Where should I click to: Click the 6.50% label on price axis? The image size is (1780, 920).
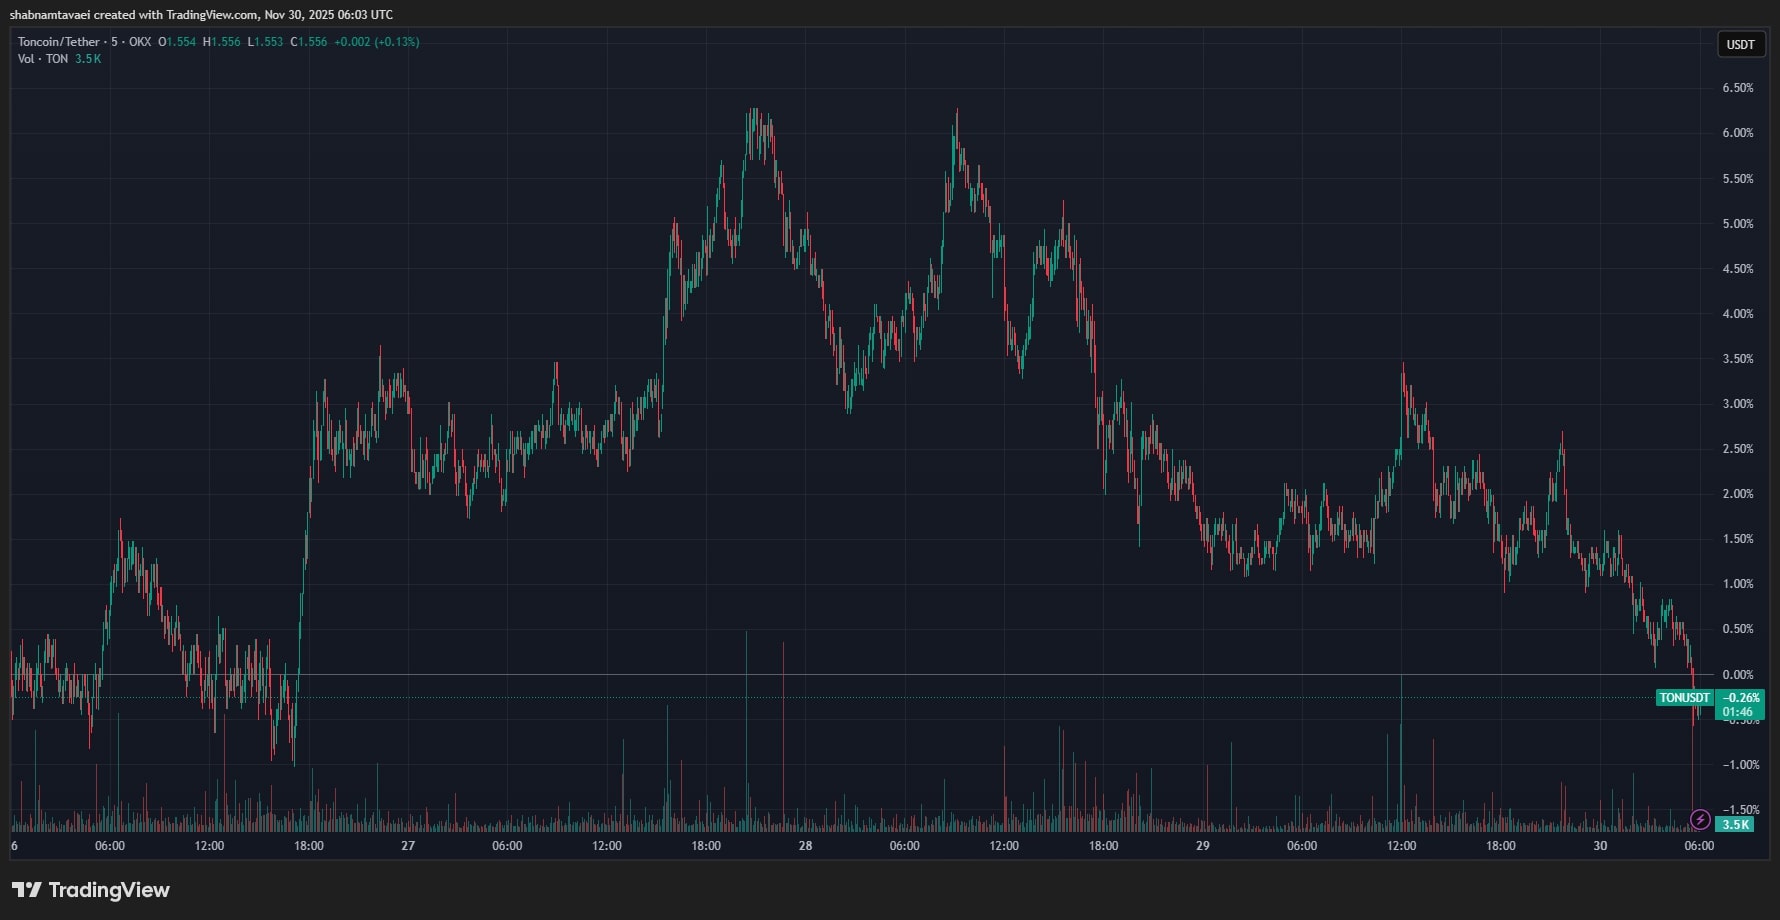[x=1737, y=88]
